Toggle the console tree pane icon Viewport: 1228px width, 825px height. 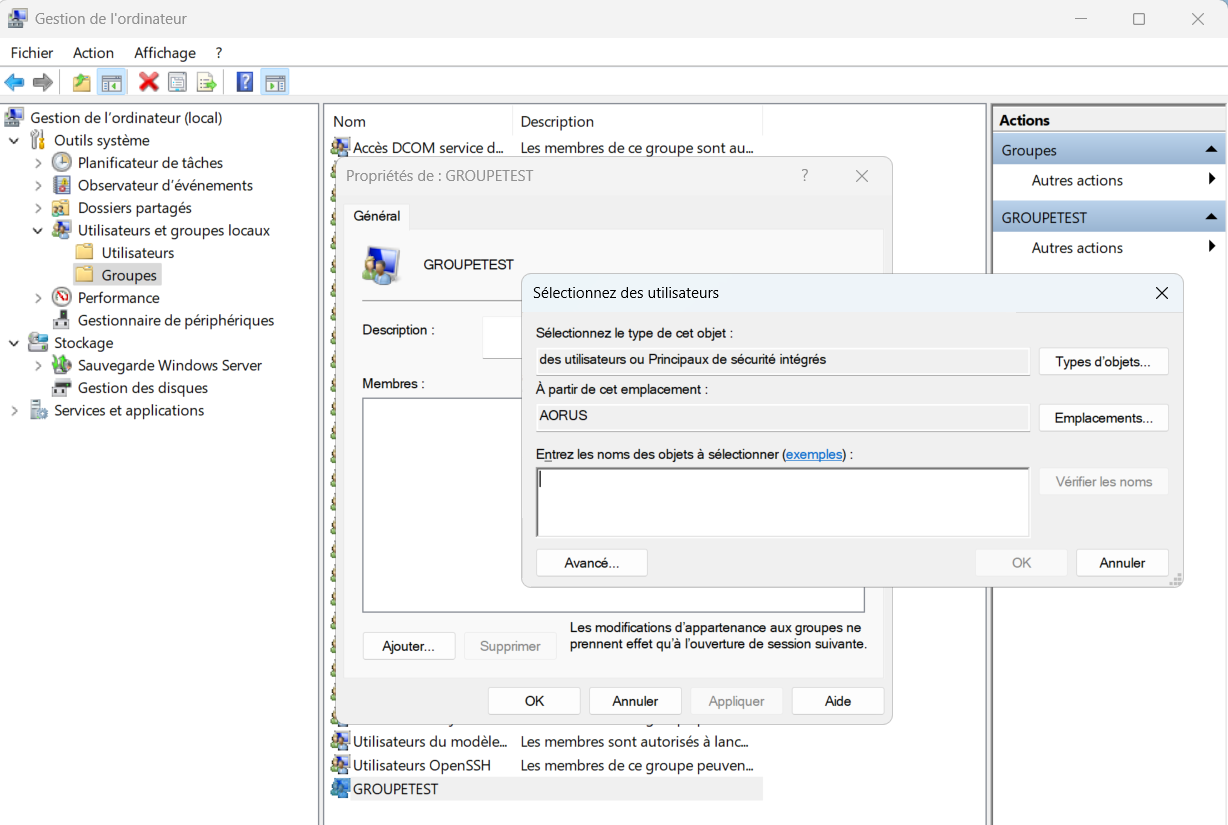point(111,82)
